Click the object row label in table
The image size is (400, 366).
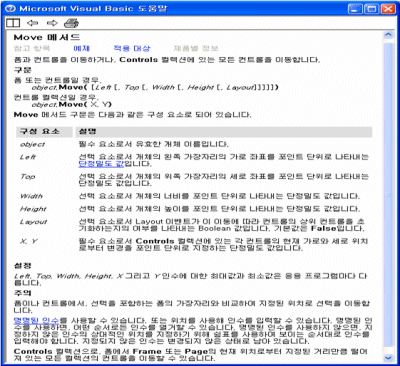[32, 144]
